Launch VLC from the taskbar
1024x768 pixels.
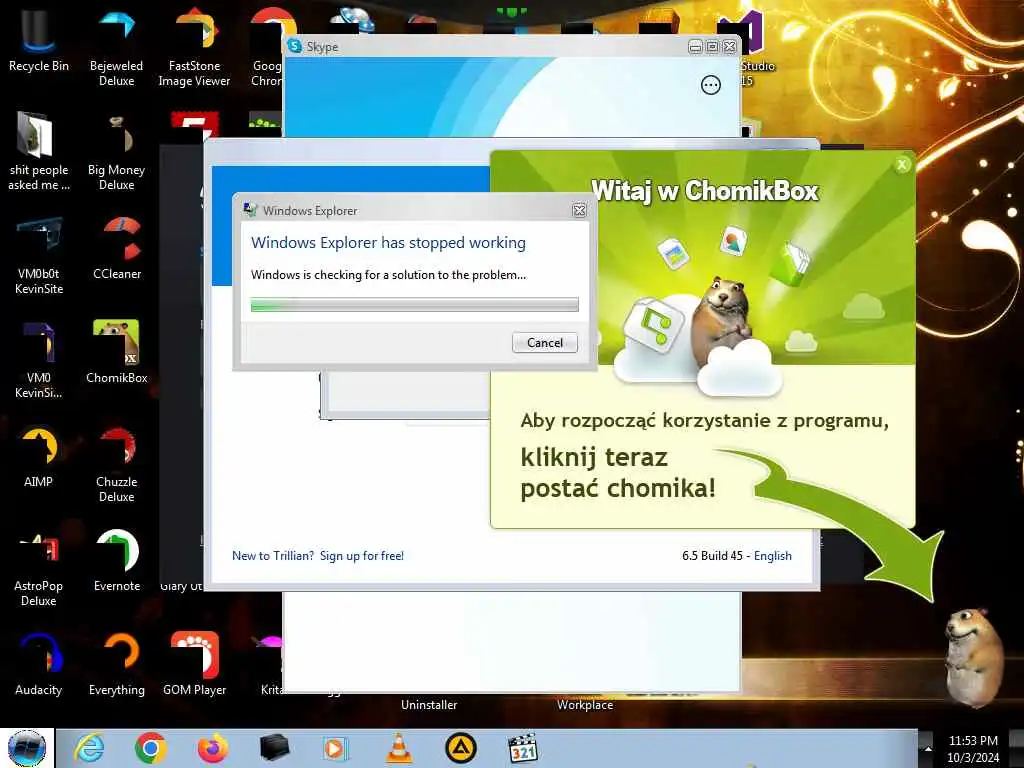click(x=399, y=748)
